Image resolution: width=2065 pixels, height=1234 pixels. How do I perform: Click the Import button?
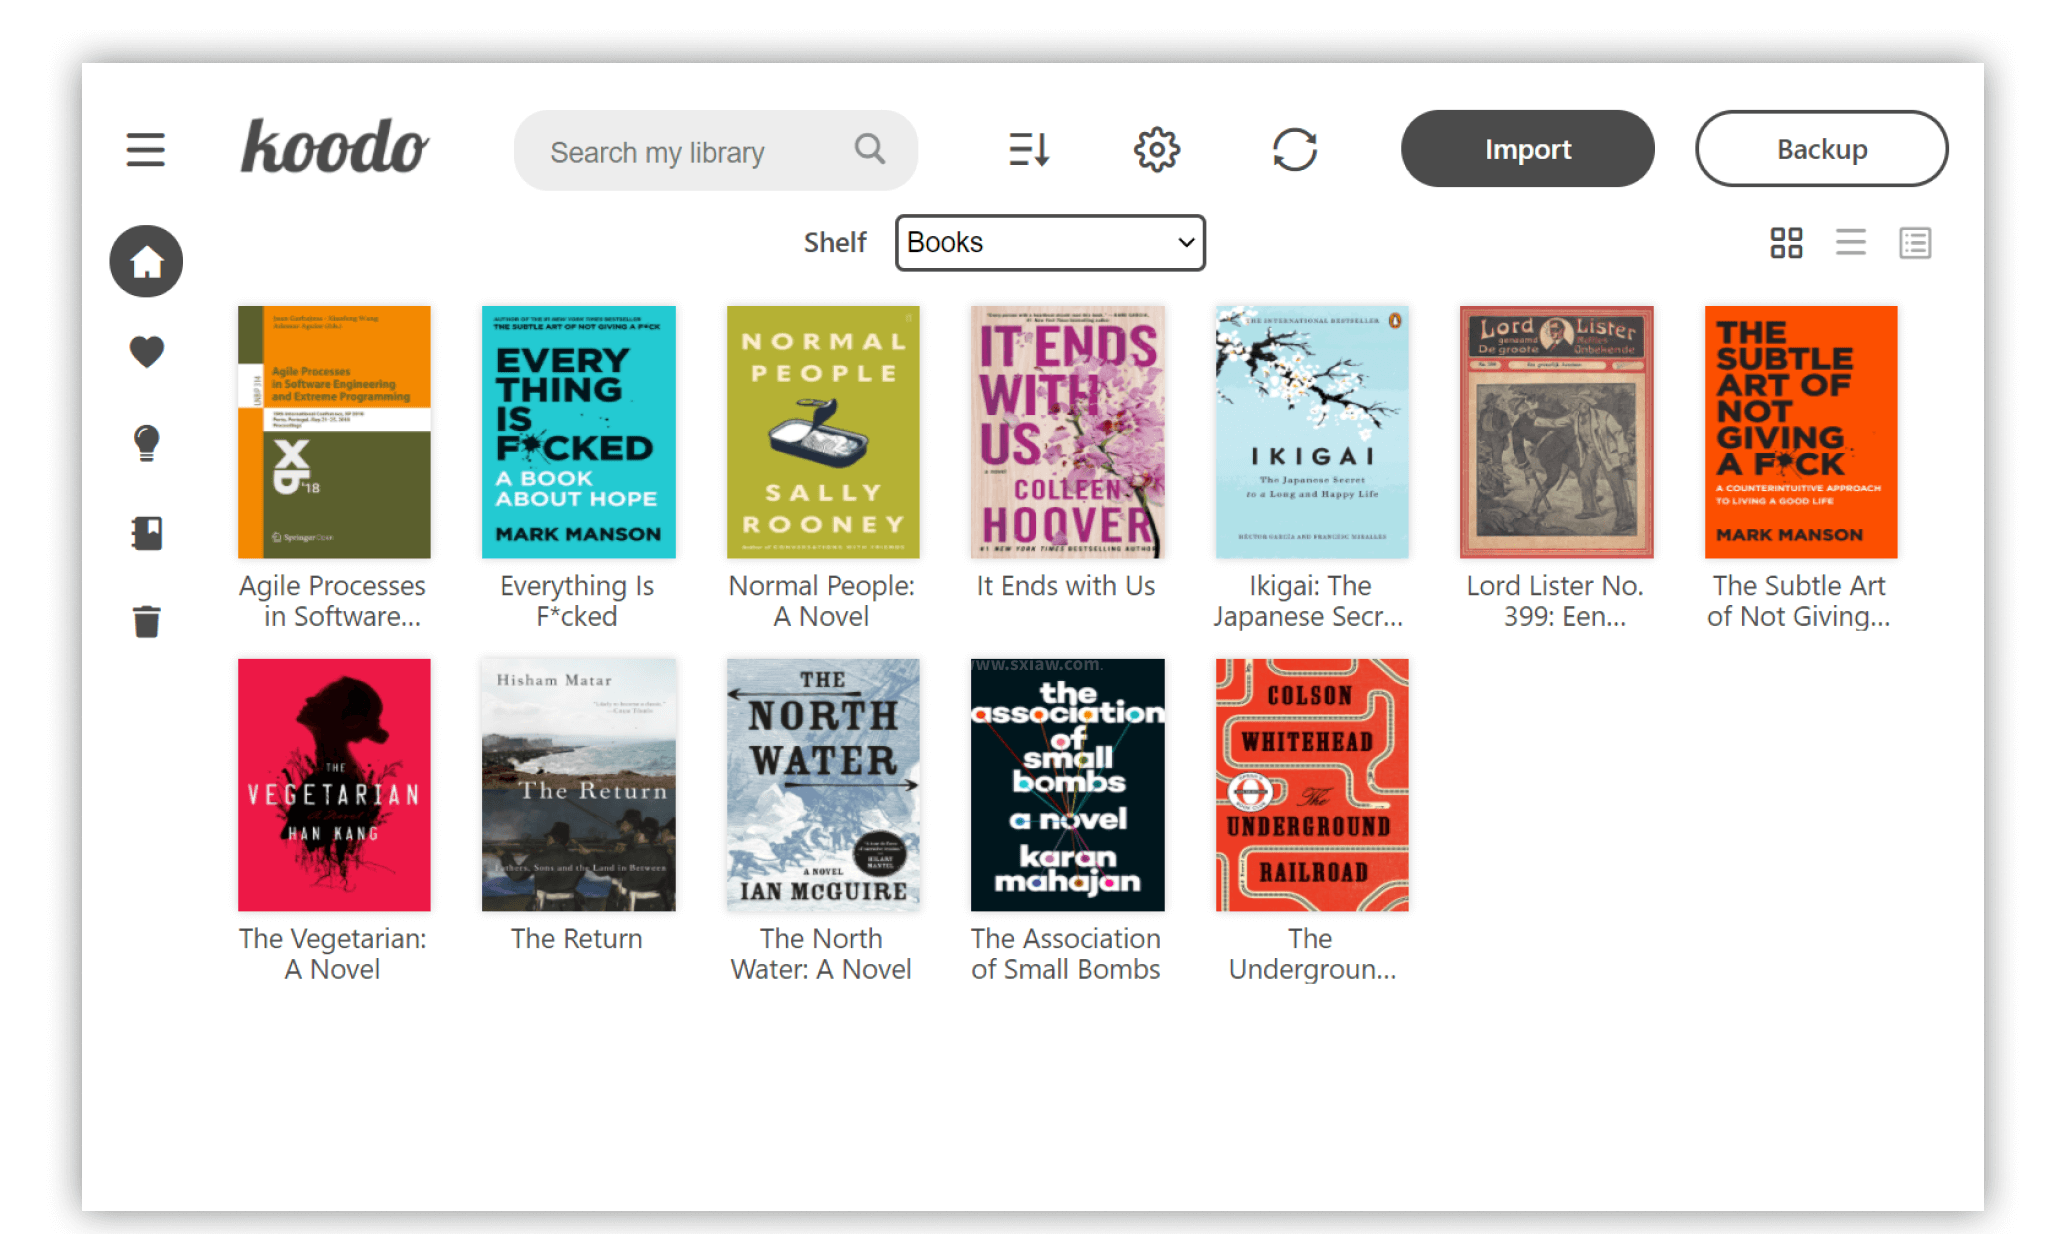pyautogui.click(x=1529, y=148)
